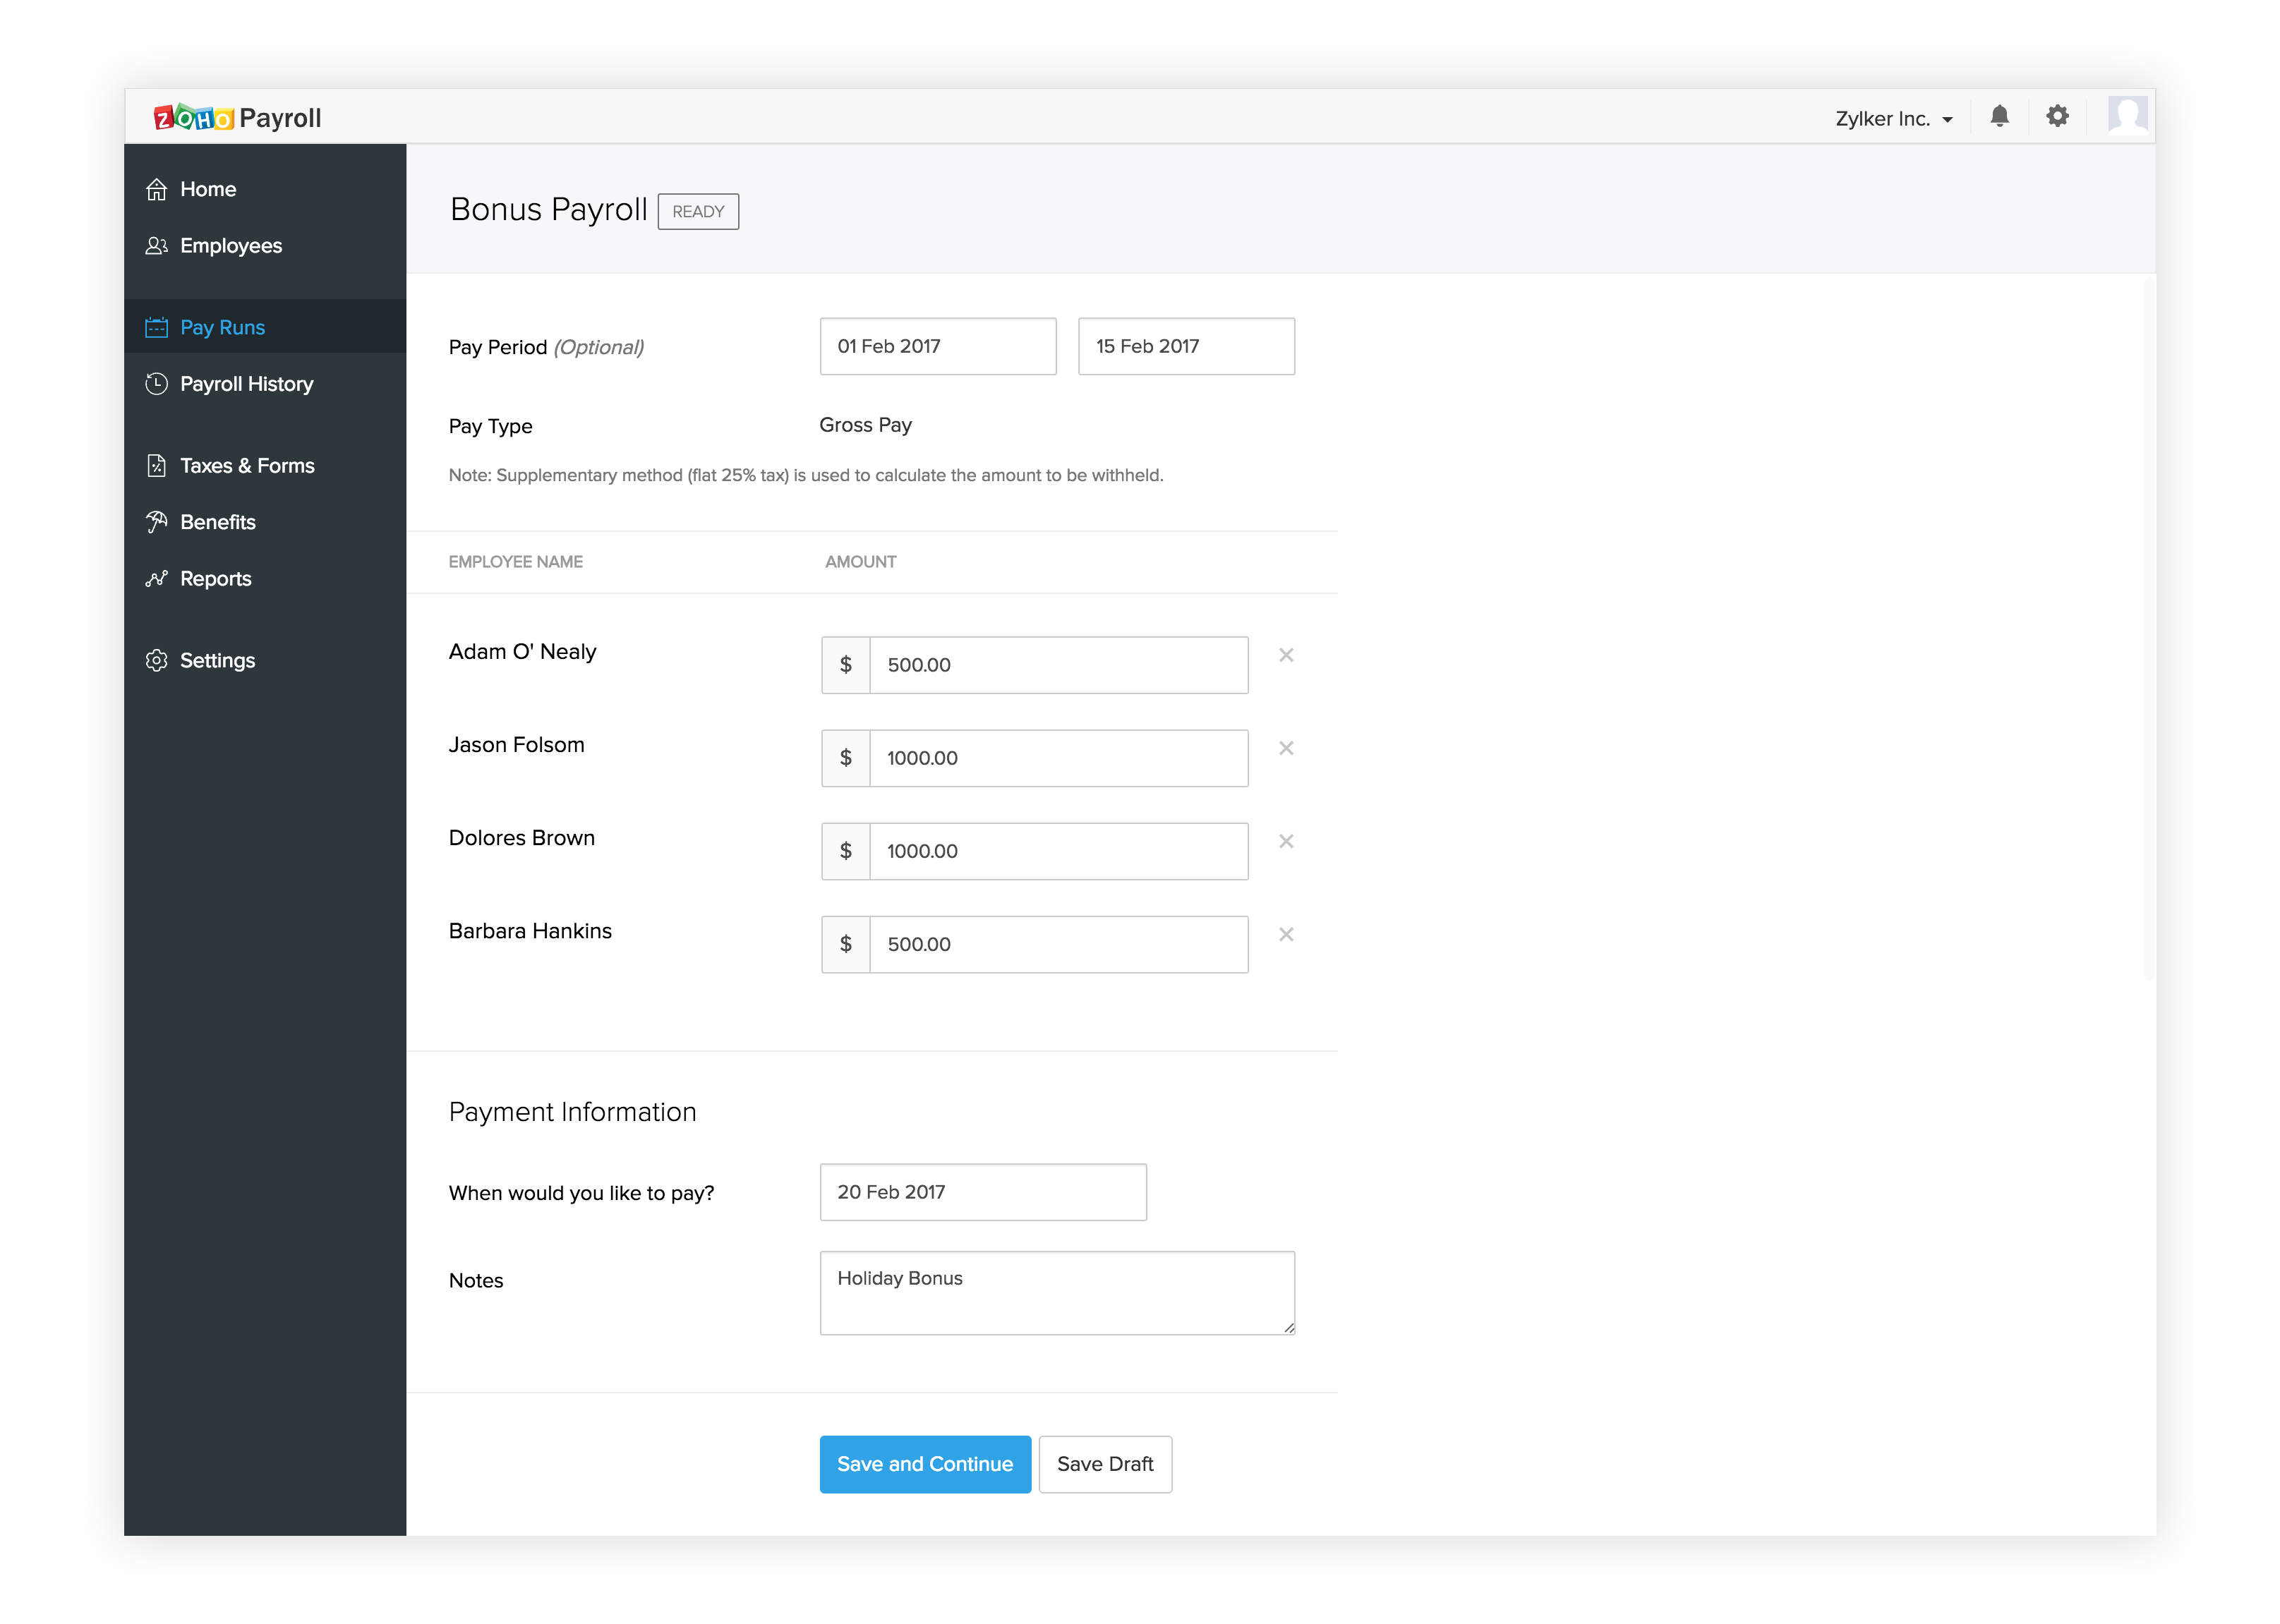This screenshot has width=2280, height=1624.
Task: Click the Save Draft button
Action: [x=1104, y=1464]
